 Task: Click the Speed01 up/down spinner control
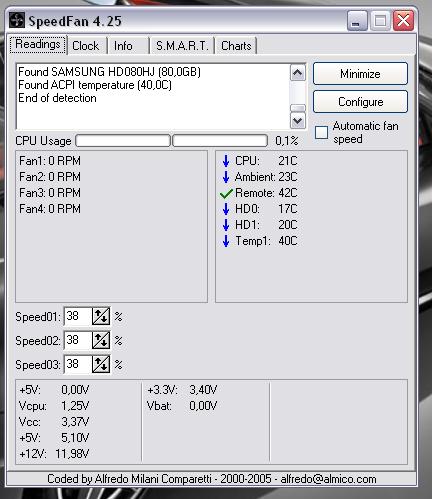(101, 316)
